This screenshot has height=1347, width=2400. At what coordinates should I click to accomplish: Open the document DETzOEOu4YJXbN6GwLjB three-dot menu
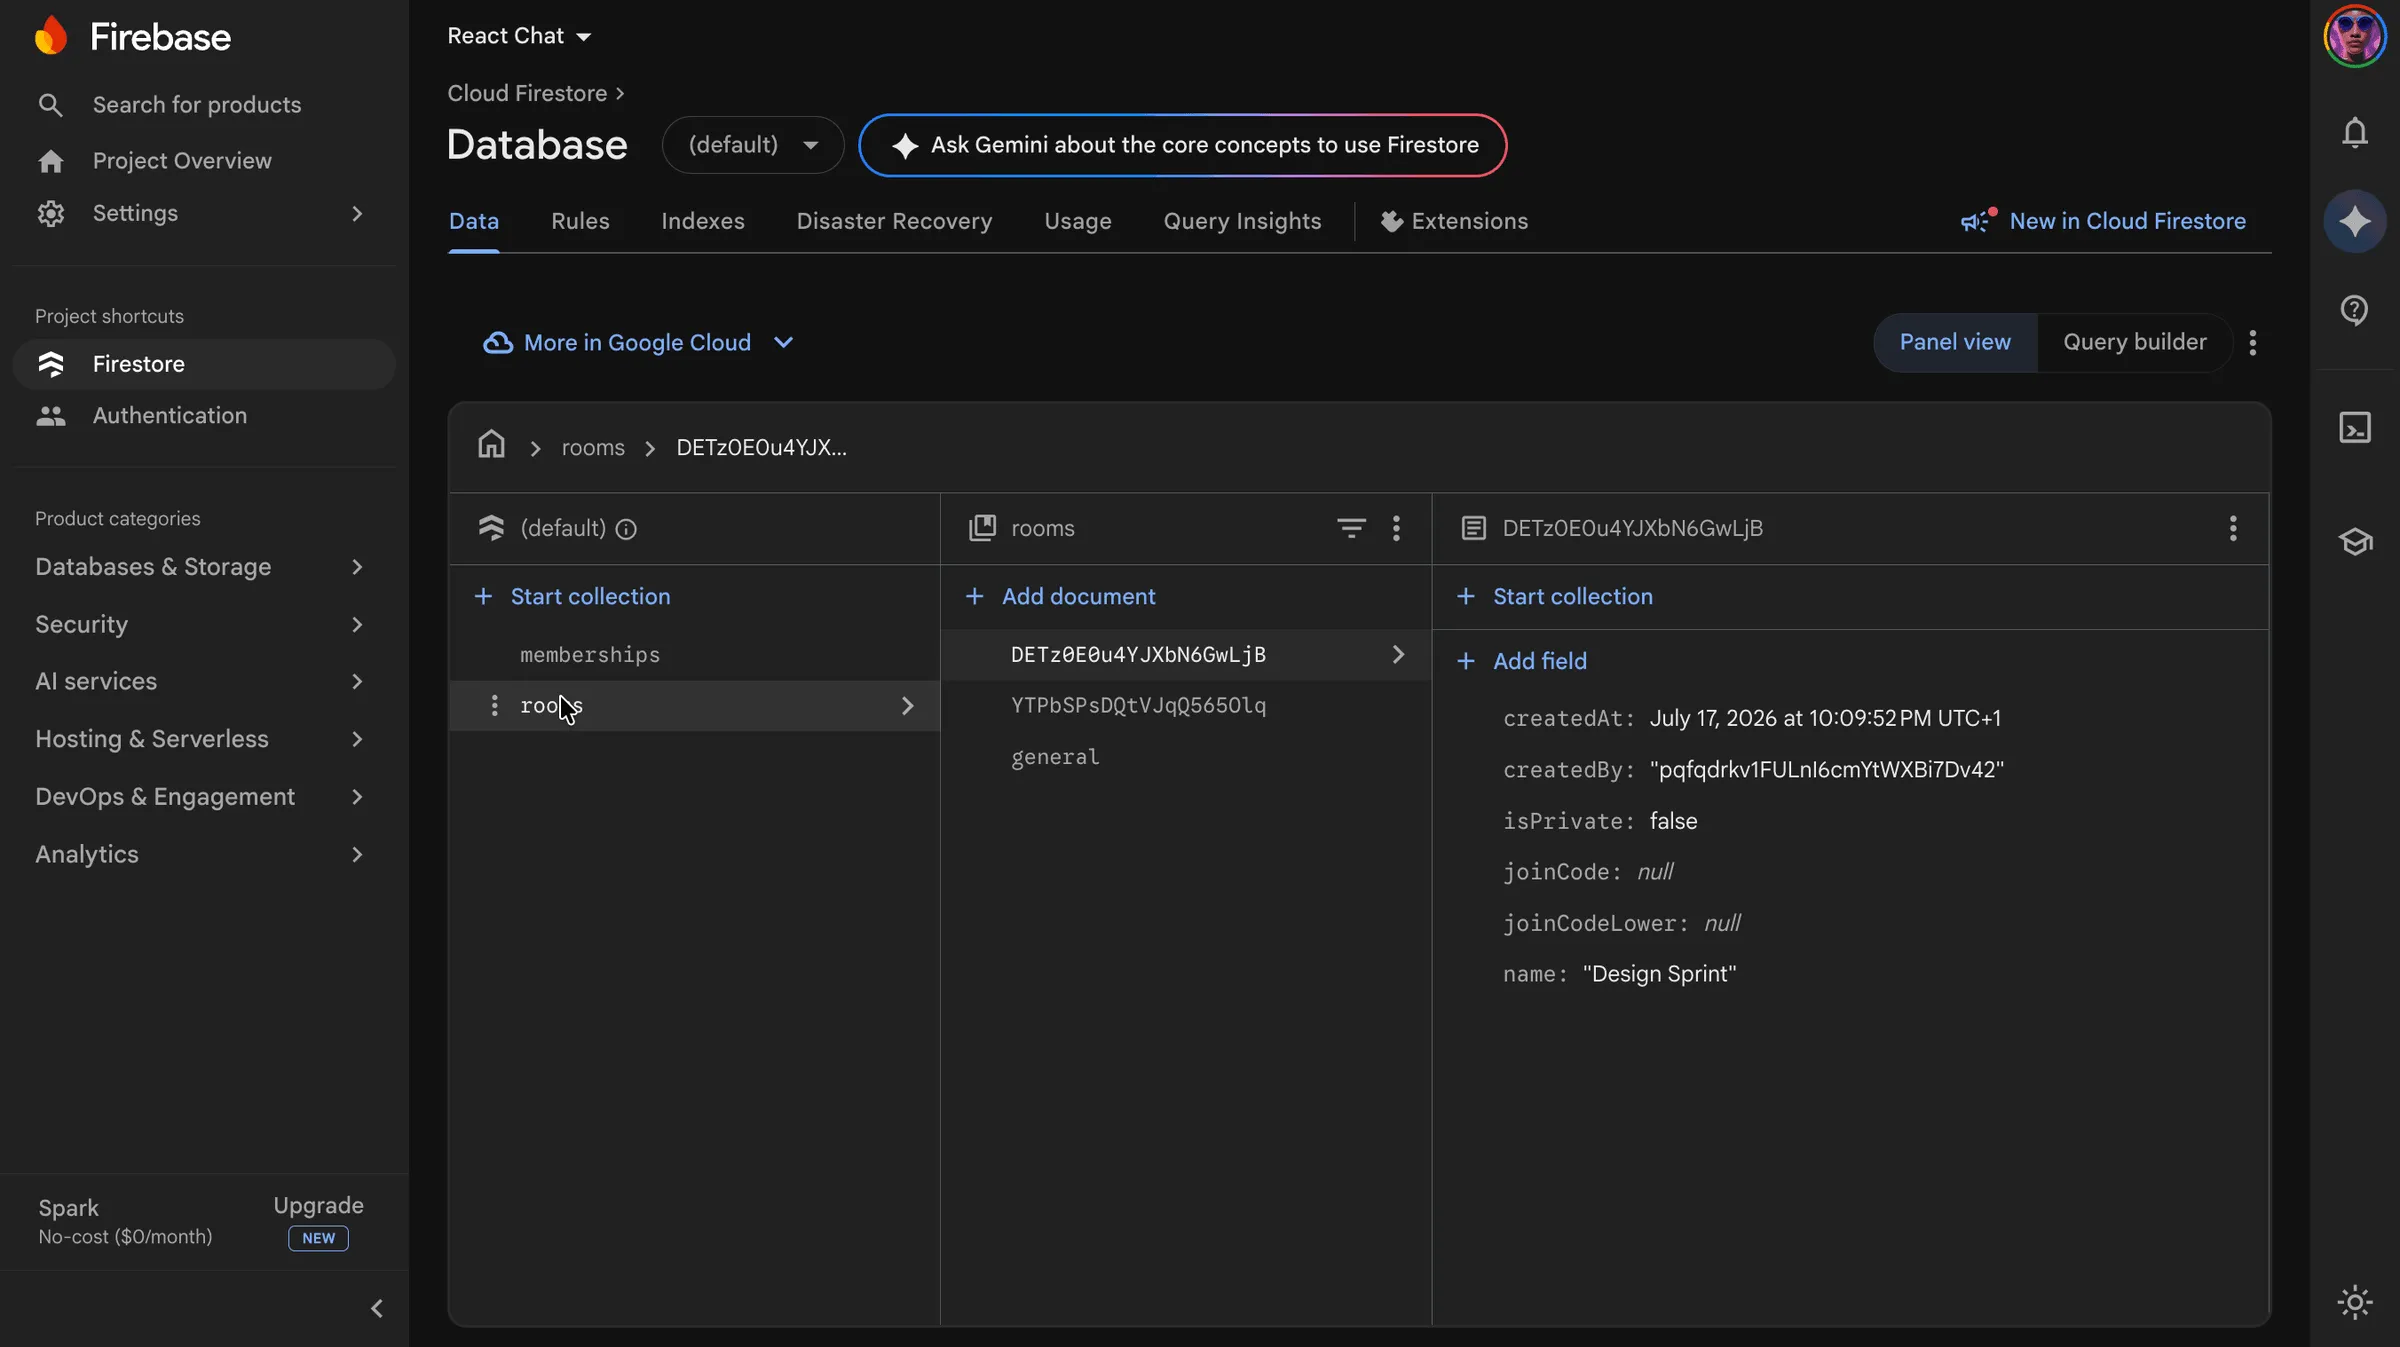[x=2233, y=528]
